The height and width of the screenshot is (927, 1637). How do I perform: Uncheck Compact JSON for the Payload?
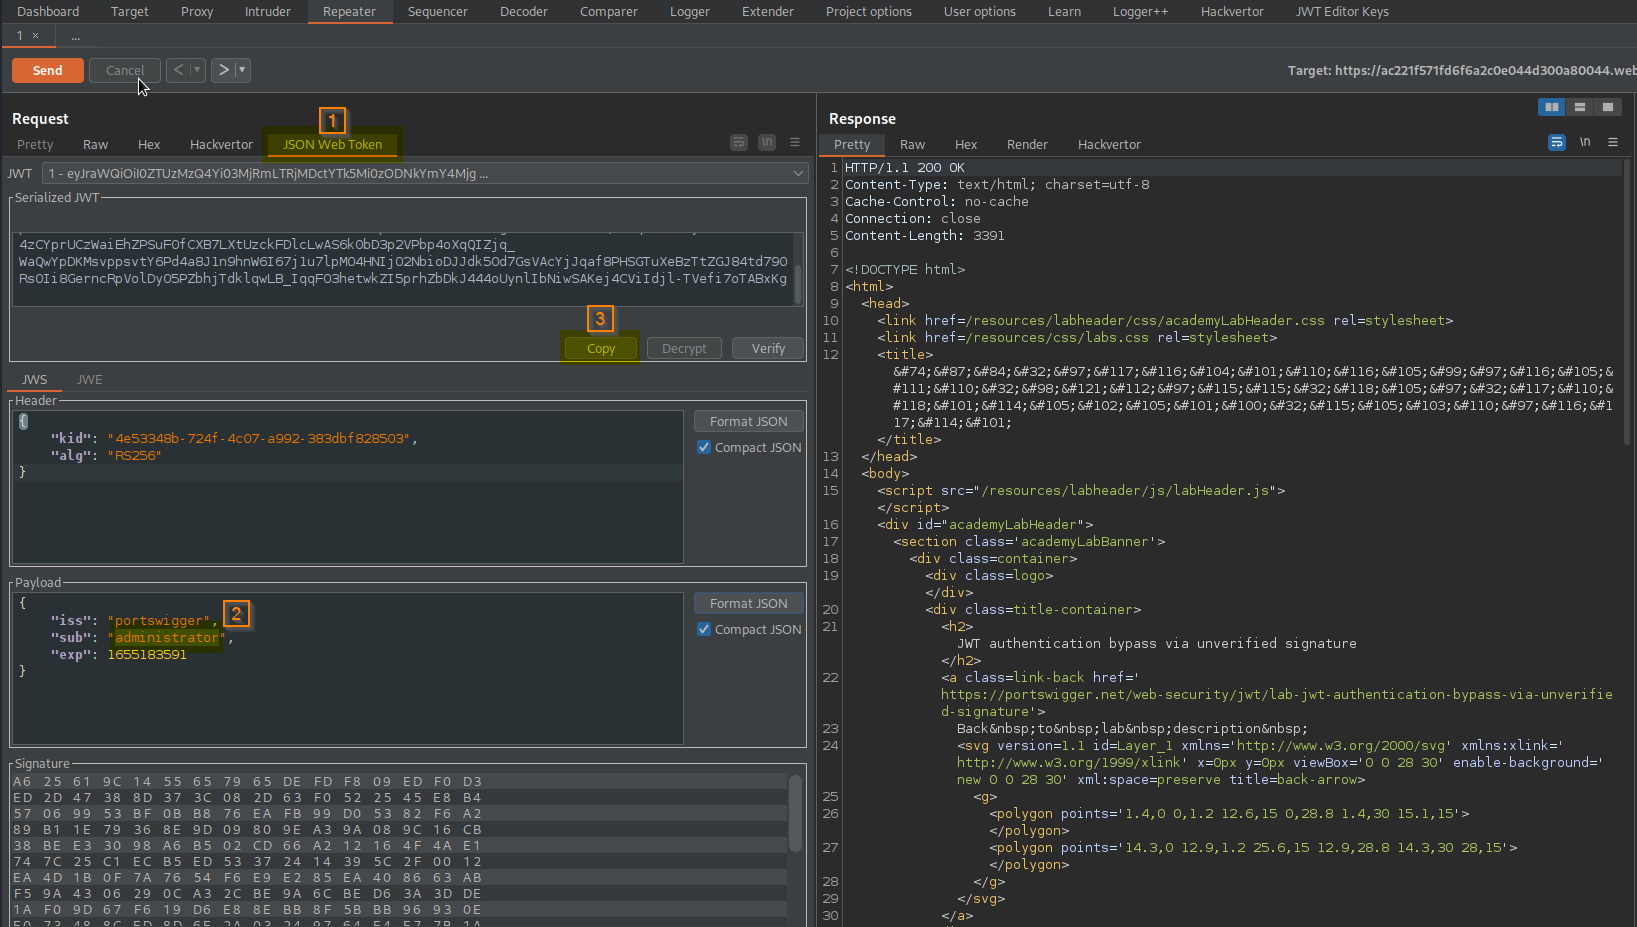[704, 629]
